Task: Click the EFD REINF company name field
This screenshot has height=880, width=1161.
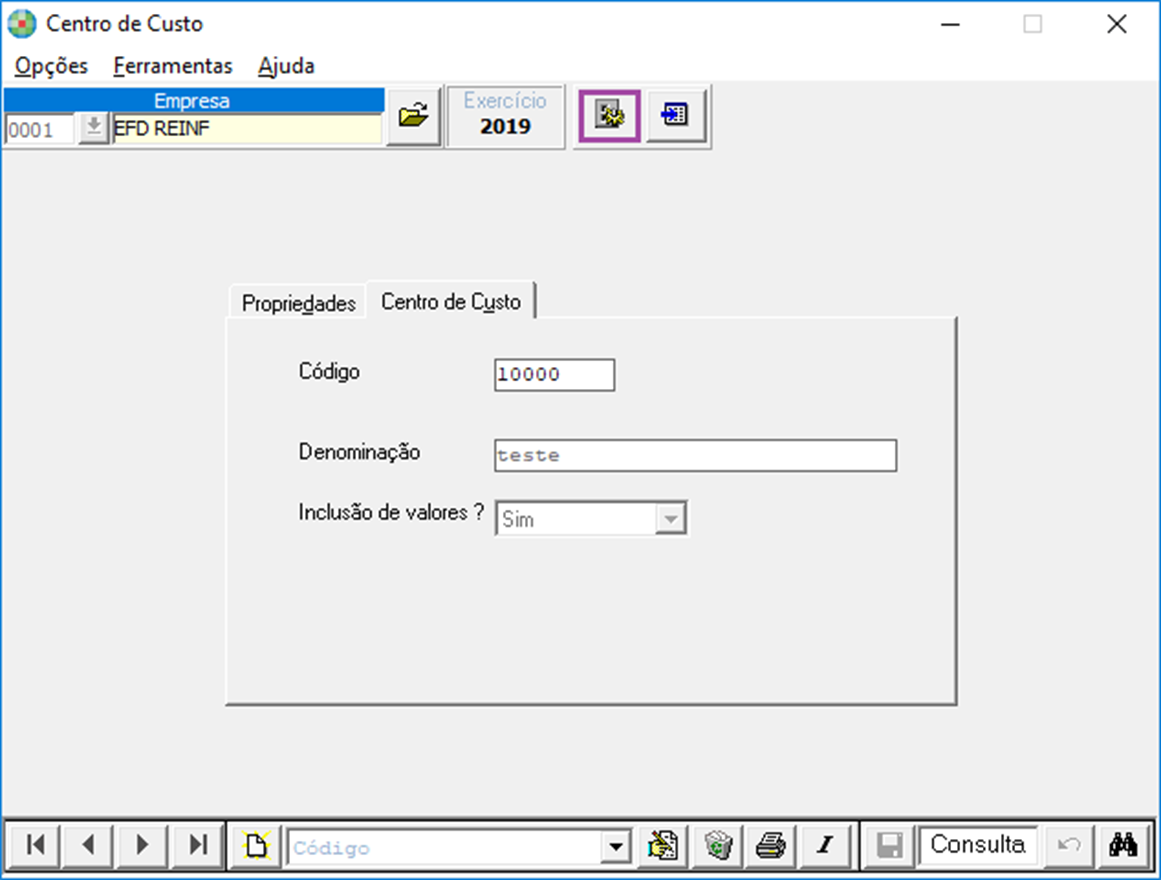Action: (x=247, y=129)
